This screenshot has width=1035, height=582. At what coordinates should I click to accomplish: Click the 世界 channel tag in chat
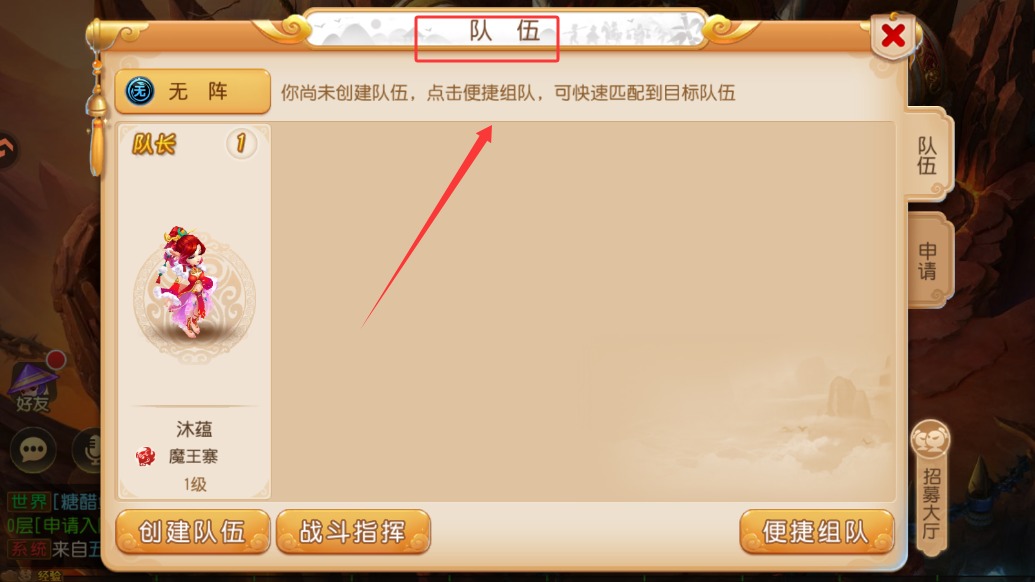tap(29, 502)
